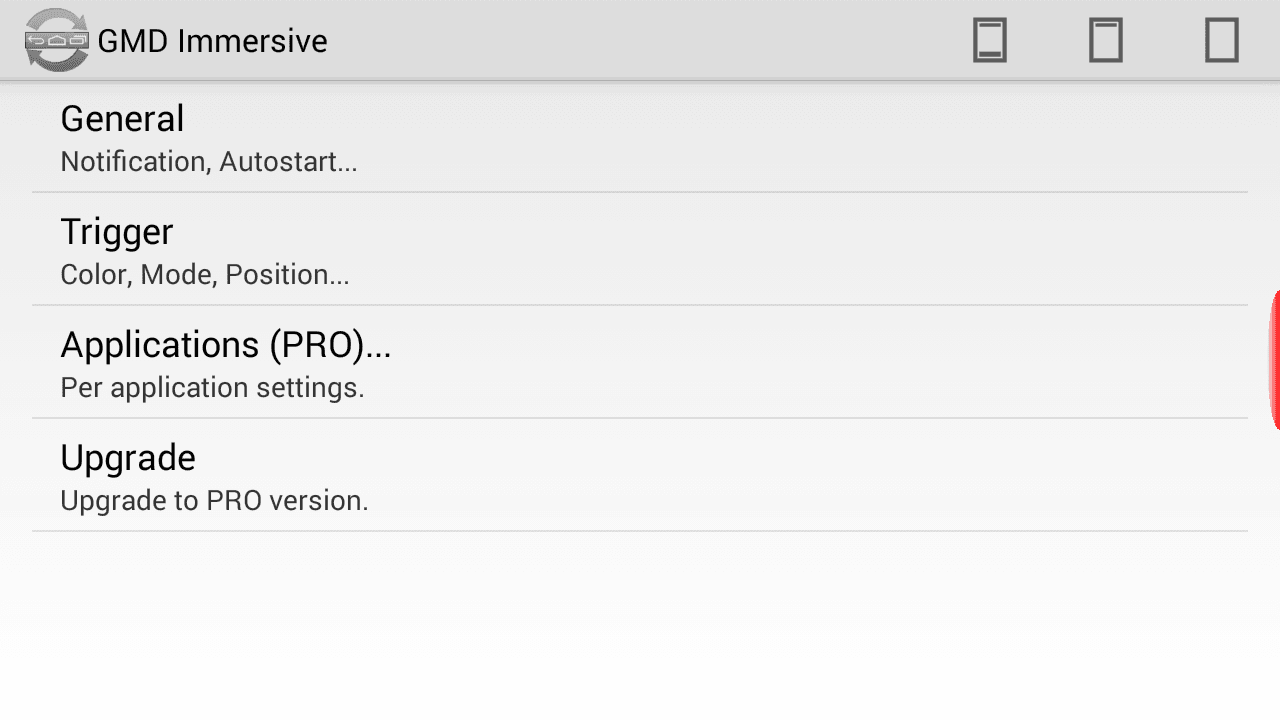Tap the red trigger bar on right edge
This screenshot has width=1280, height=720.
[1275, 360]
